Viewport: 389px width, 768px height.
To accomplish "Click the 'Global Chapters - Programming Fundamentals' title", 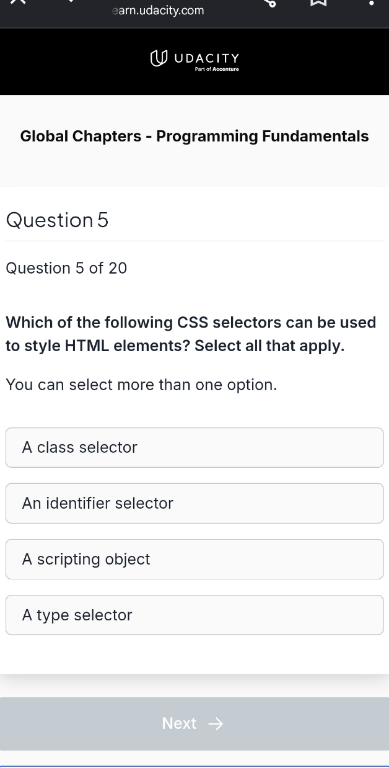I will [194, 136].
